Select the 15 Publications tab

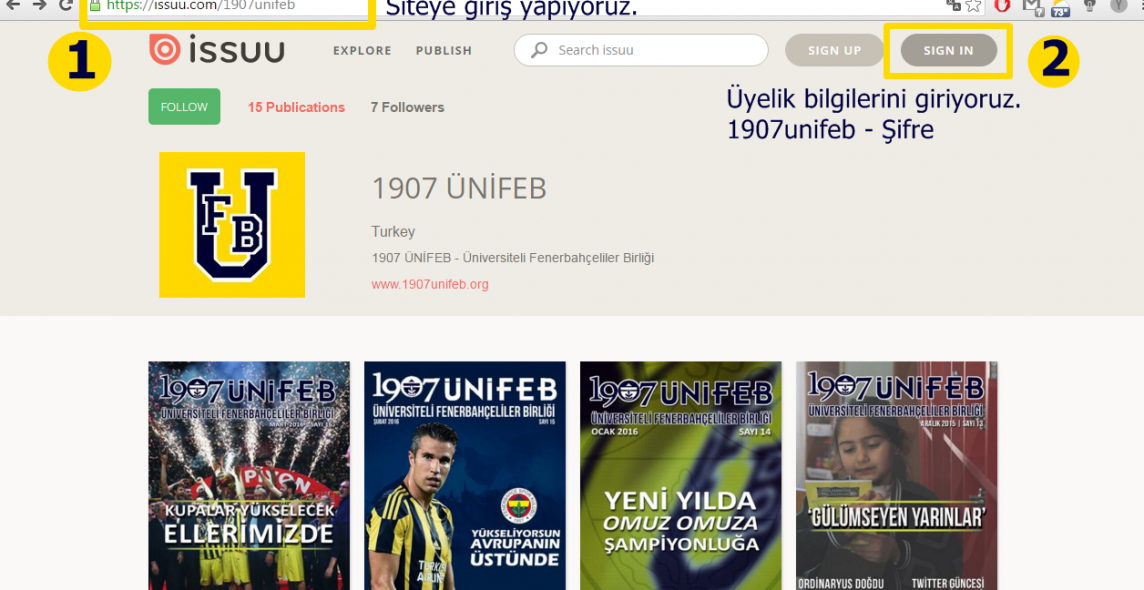pyautogui.click(x=296, y=107)
